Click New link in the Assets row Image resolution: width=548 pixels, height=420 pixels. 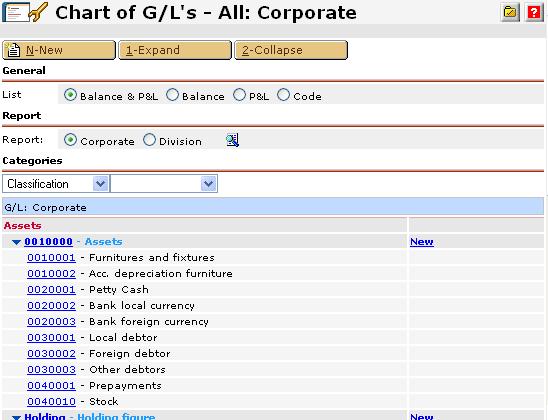tap(422, 242)
